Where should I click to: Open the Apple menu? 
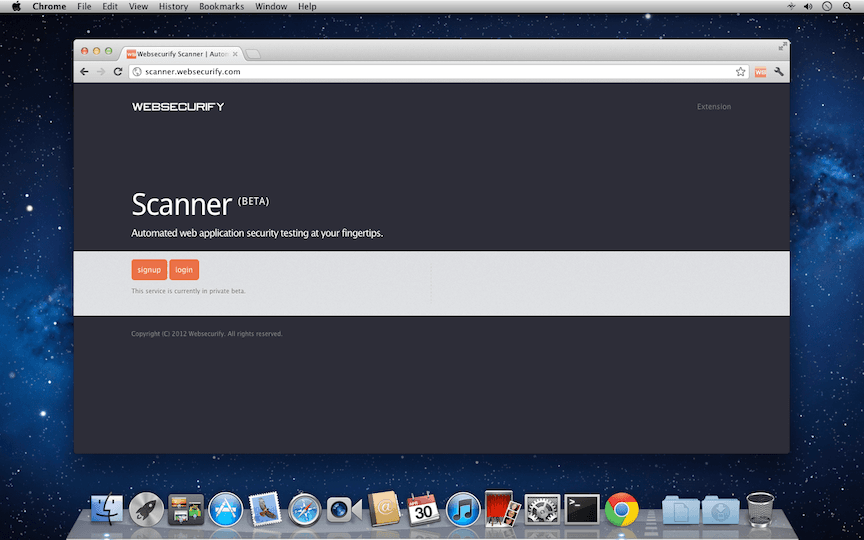pyautogui.click(x=16, y=7)
